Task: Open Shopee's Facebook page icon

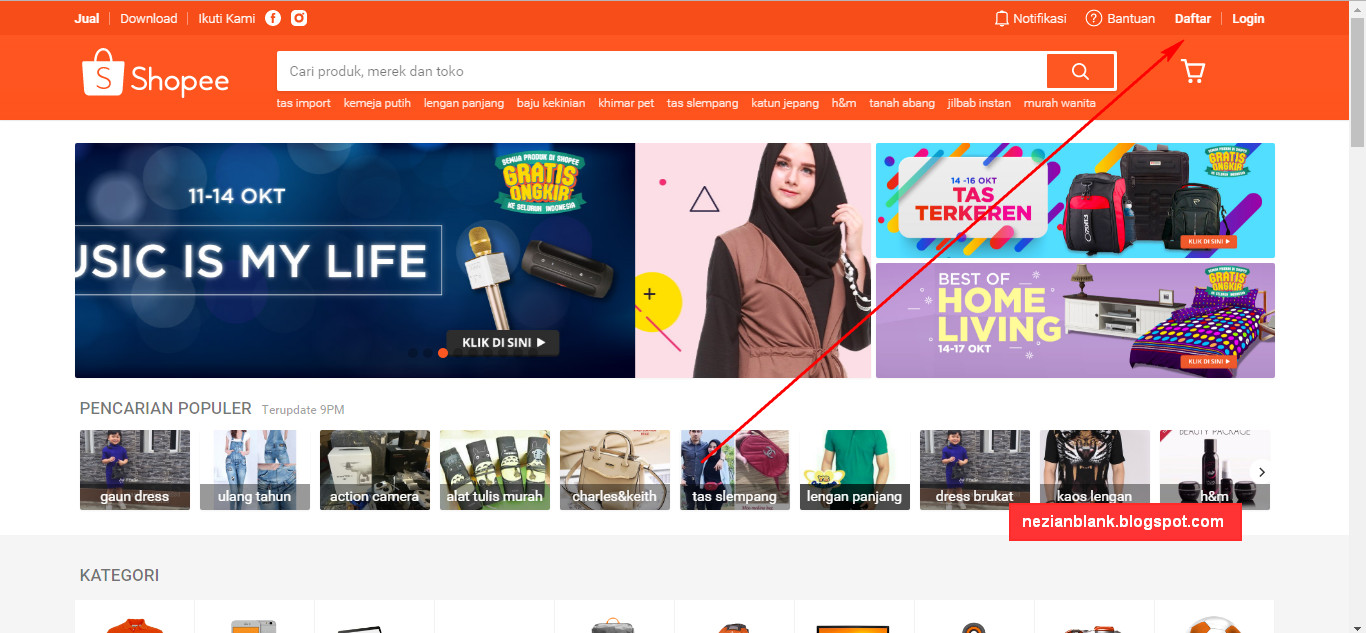Action: pos(273,17)
